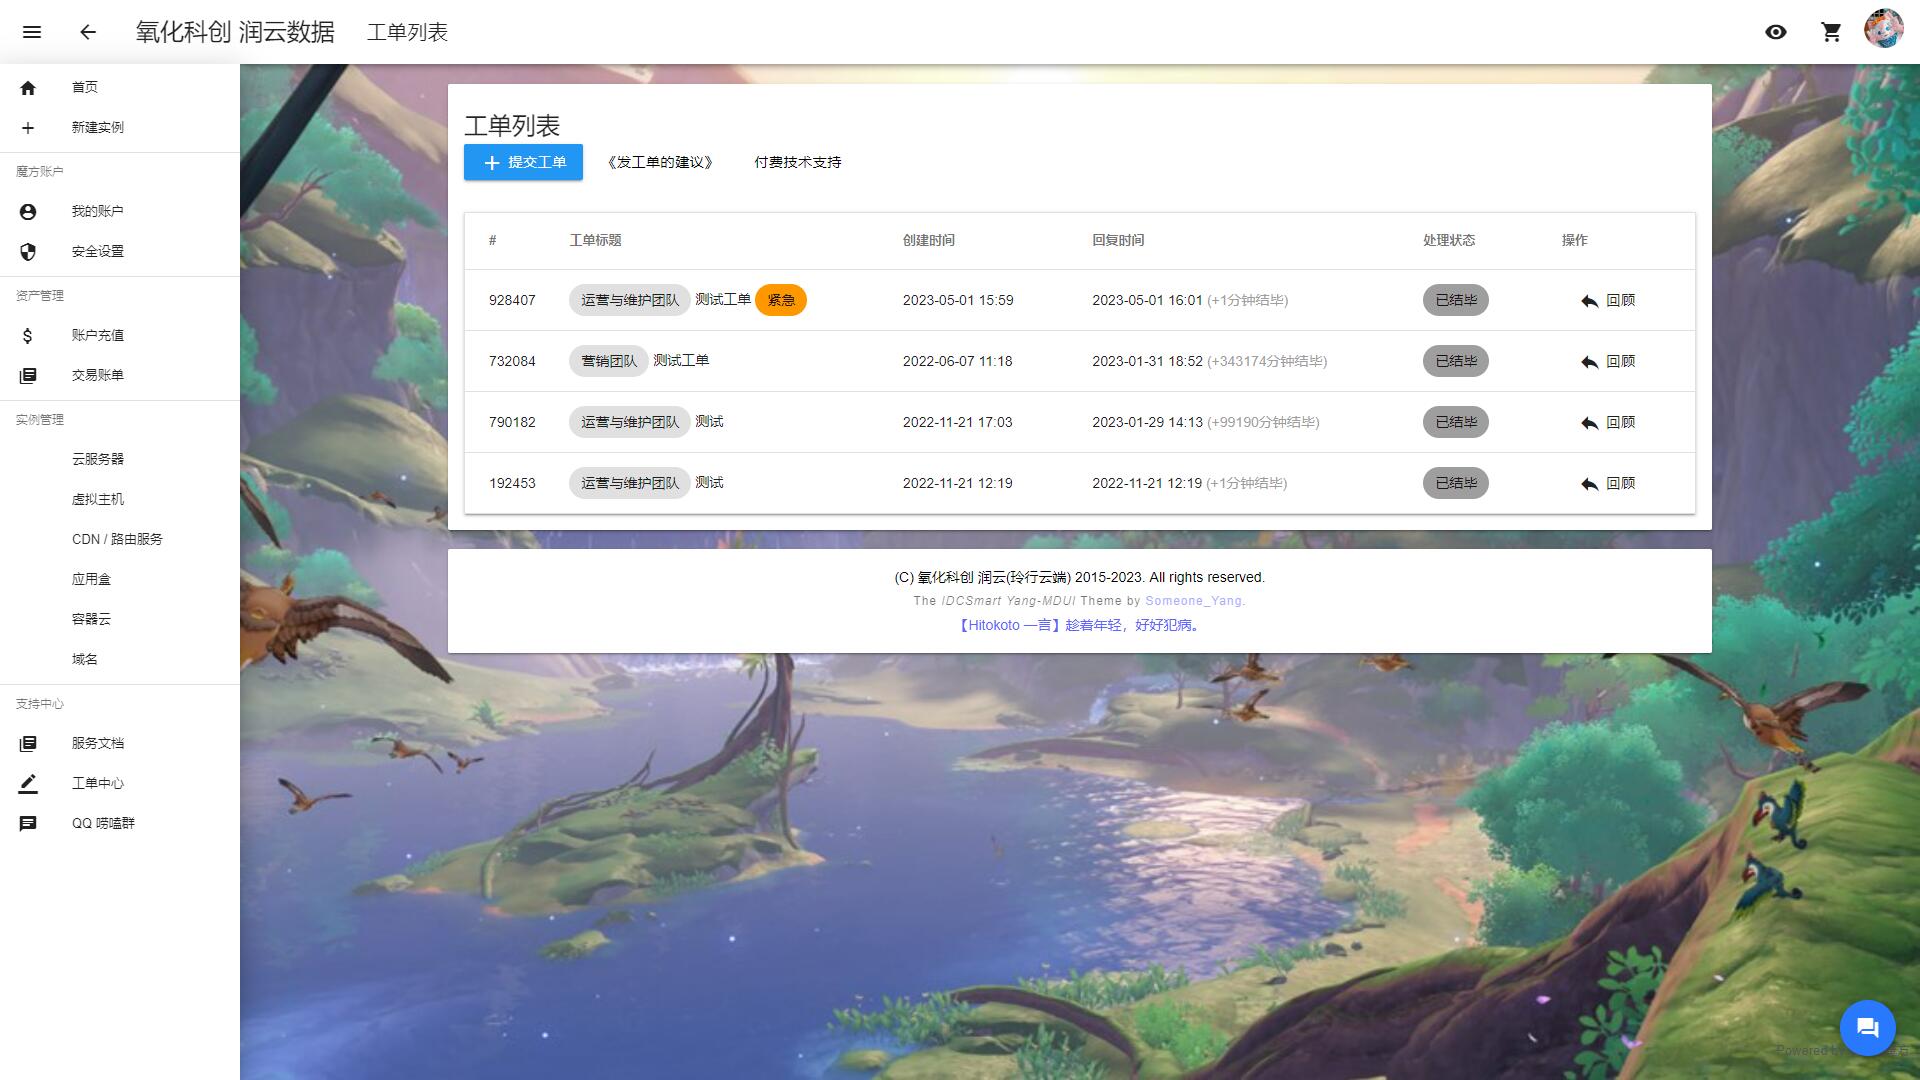Click 已结毕 status of ticket 928407
1920x1080 pixels.
(x=1456, y=300)
